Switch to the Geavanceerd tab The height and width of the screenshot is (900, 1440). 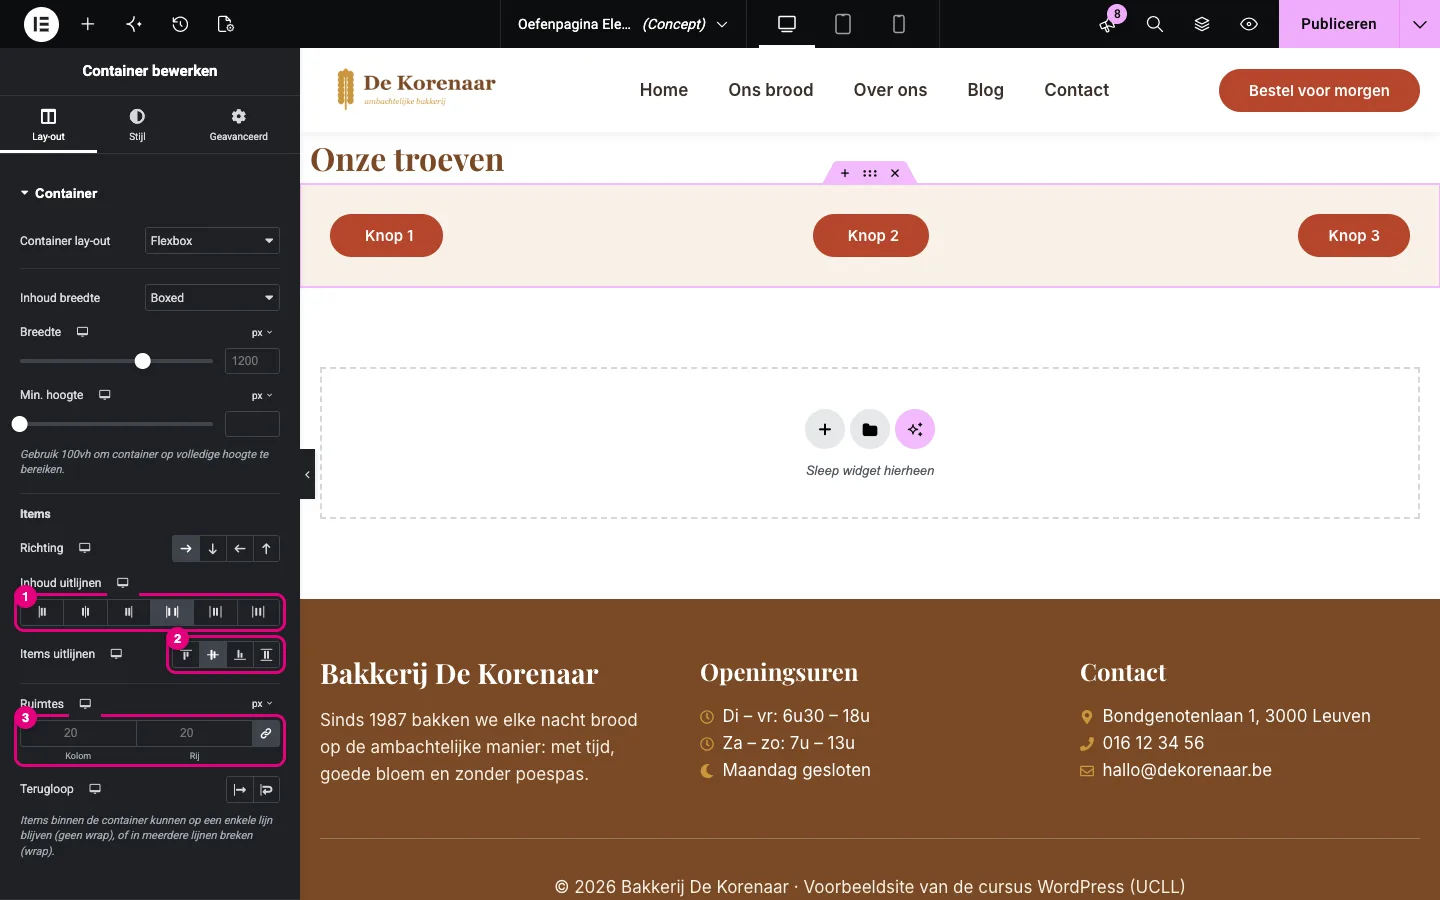point(238,125)
